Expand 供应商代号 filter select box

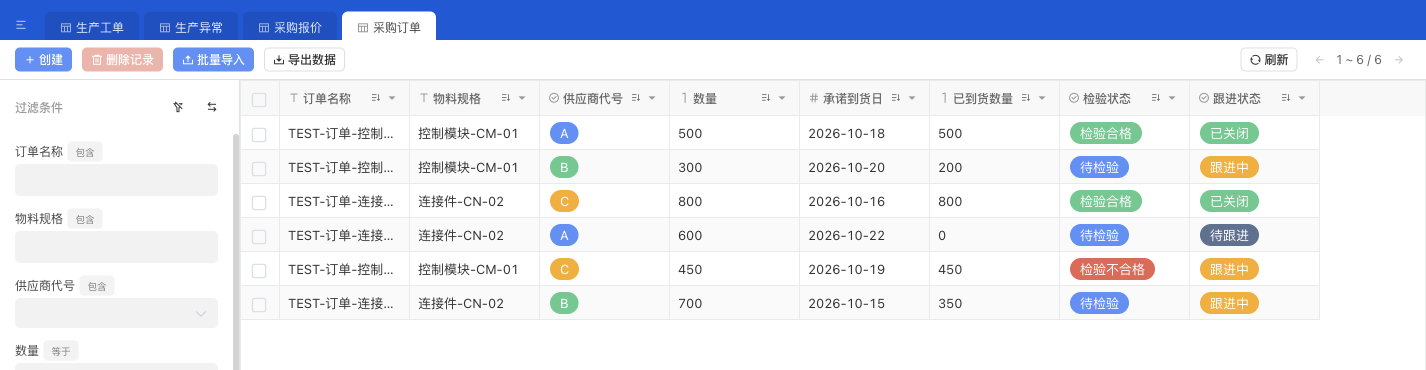[x=116, y=313]
